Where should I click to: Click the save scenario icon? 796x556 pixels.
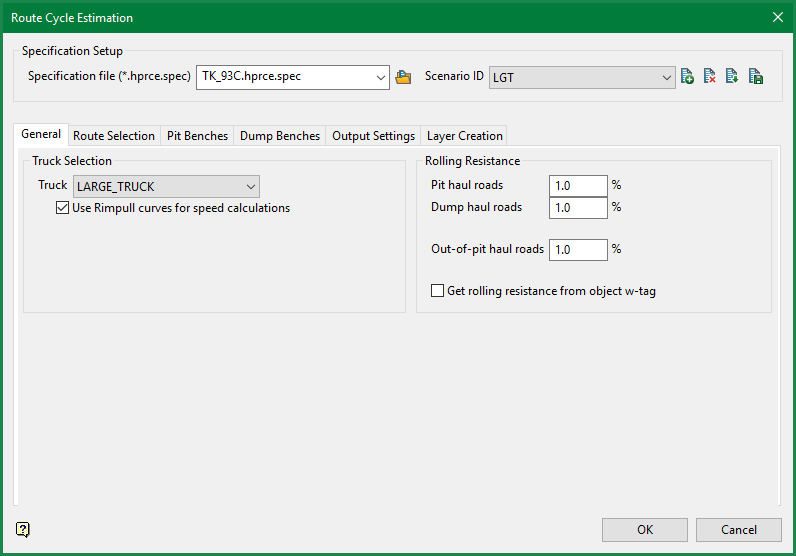756,77
